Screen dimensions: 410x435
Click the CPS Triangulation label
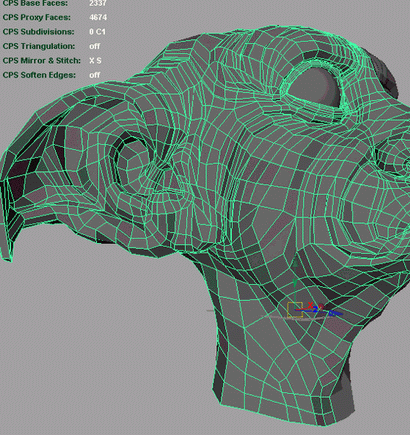[39, 46]
